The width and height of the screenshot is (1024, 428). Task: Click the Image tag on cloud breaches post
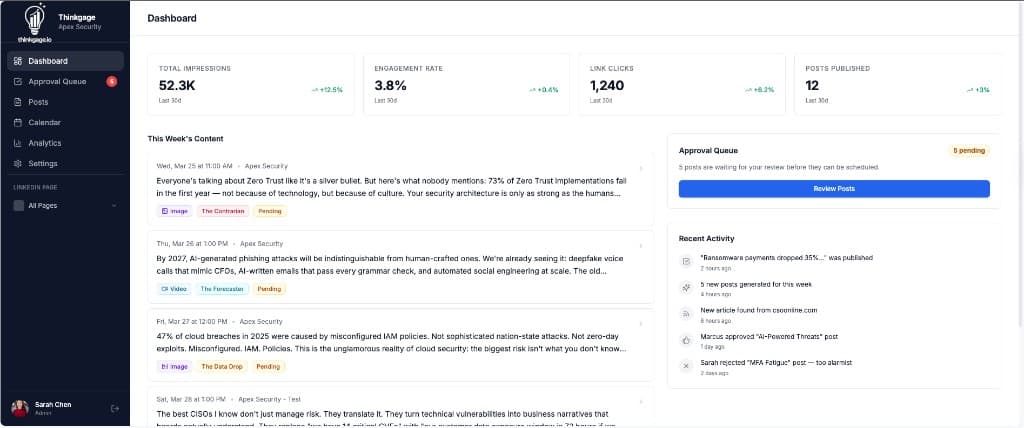[174, 367]
